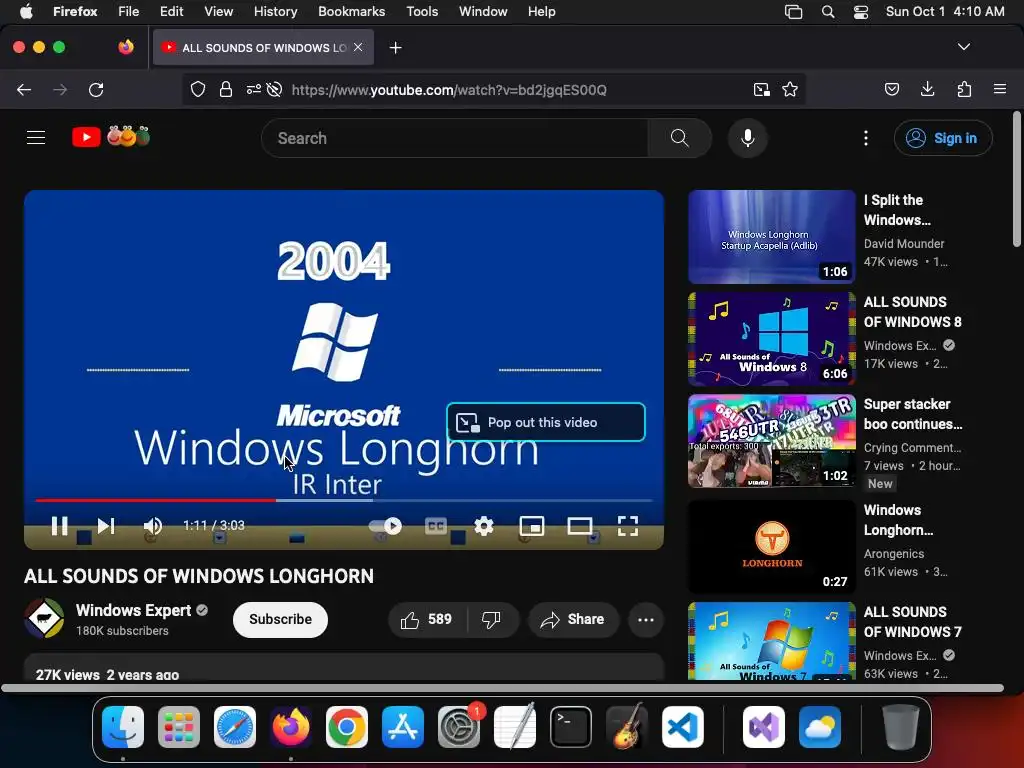Toggle the autoplay switch
This screenshot has width=1024, height=768.
click(385, 526)
